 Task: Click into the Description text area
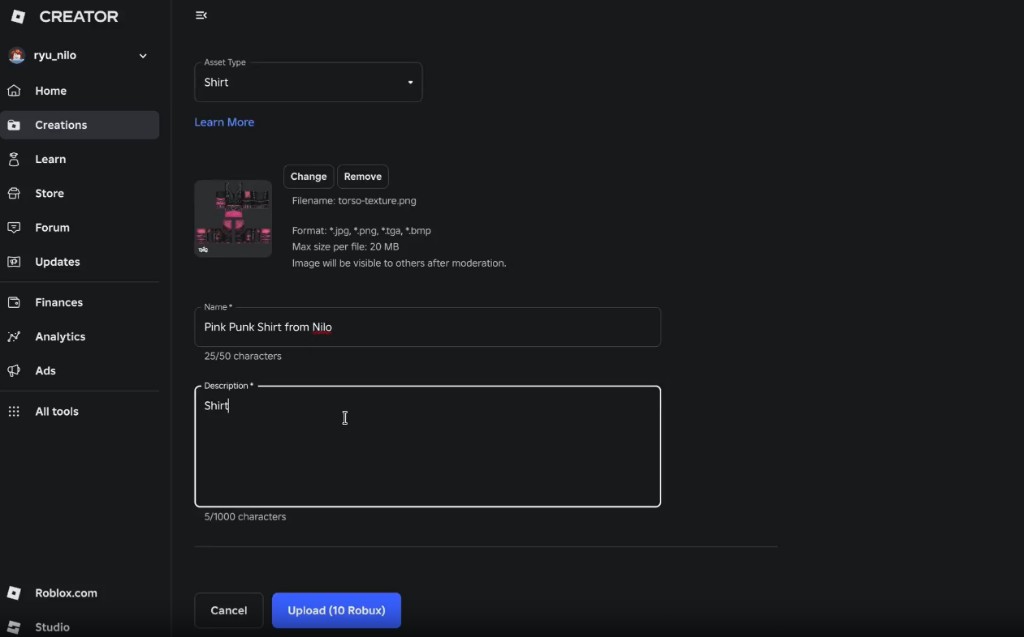(x=428, y=446)
